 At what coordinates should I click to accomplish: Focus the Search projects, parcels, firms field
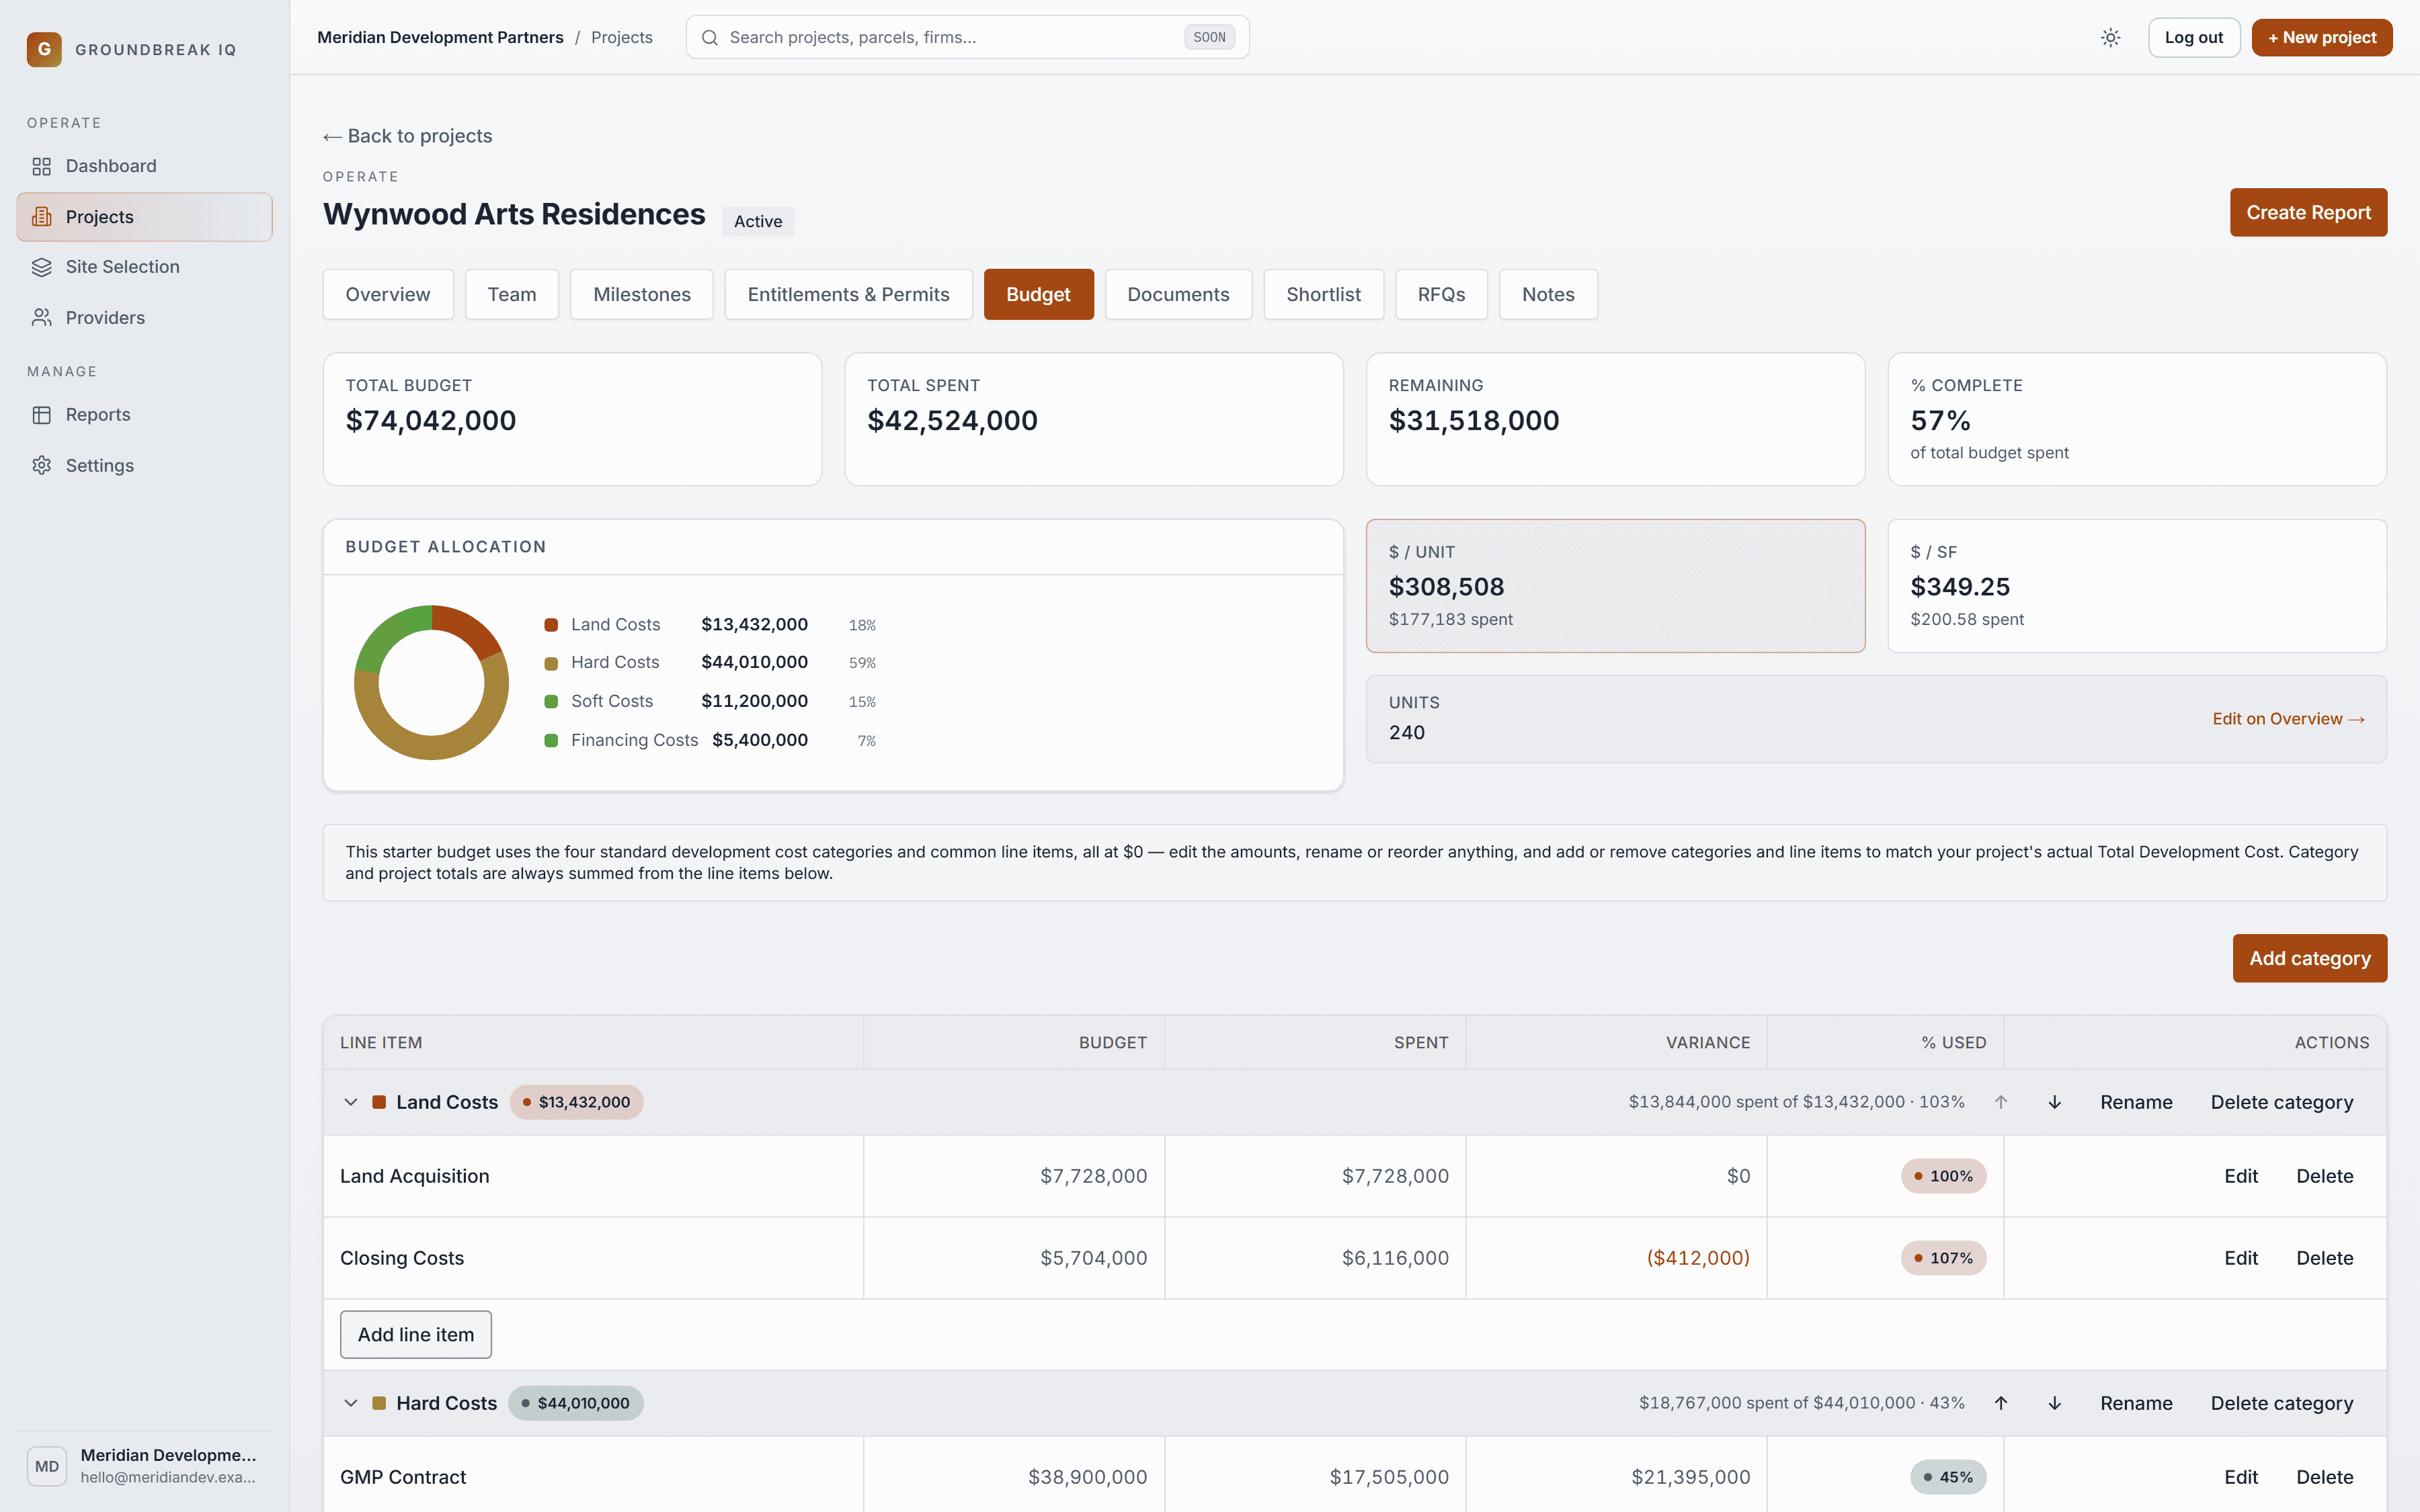coord(967,38)
